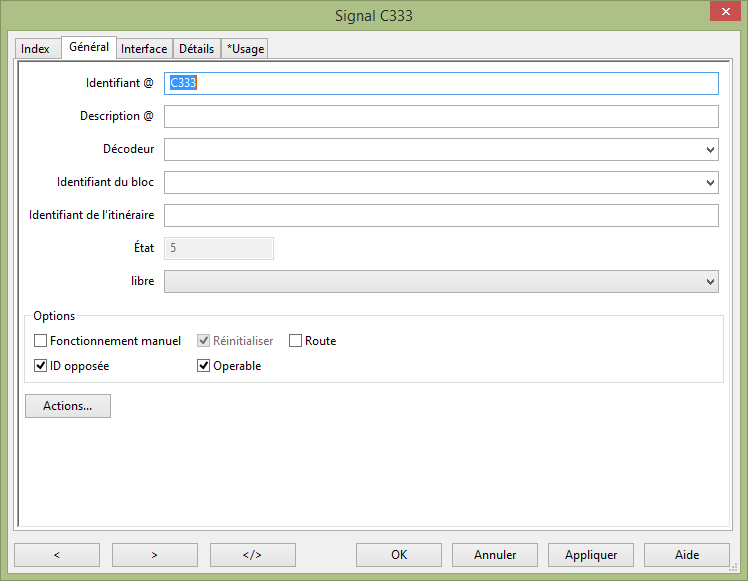Screen dimensions: 748x581
Task: Click the Identifiant de l'itinéraire field
Action: 441,216
